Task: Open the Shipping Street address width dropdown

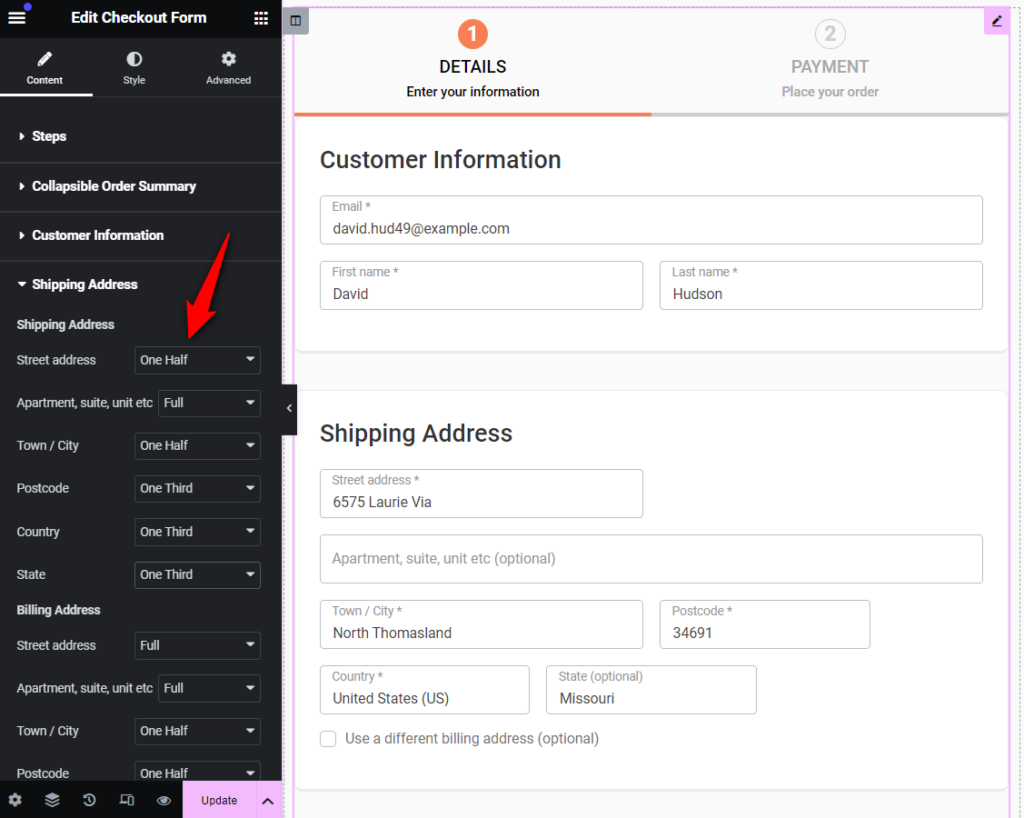Action: [x=197, y=360]
